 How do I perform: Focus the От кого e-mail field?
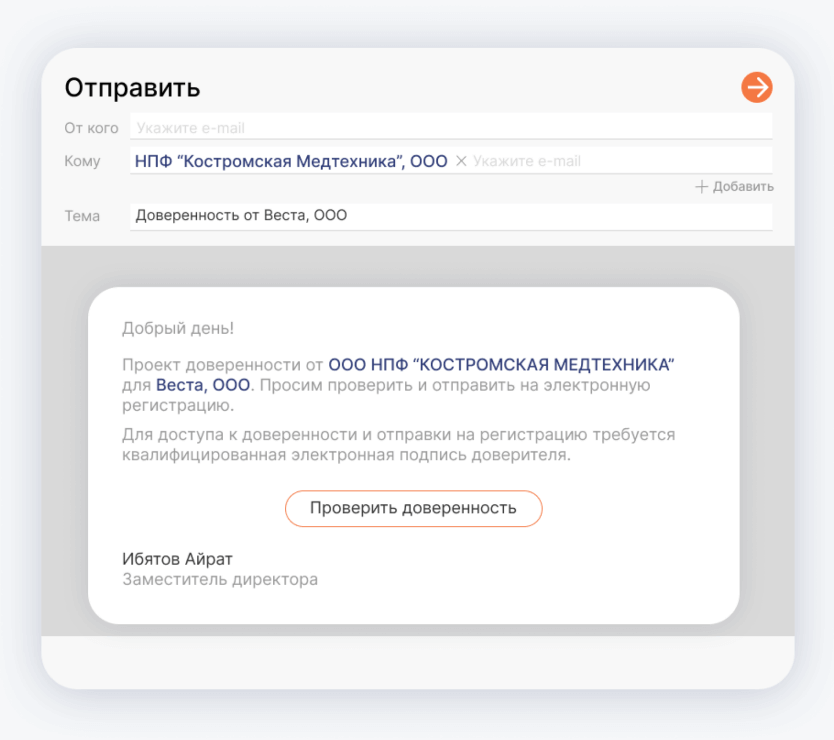pyautogui.click(x=450, y=128)
